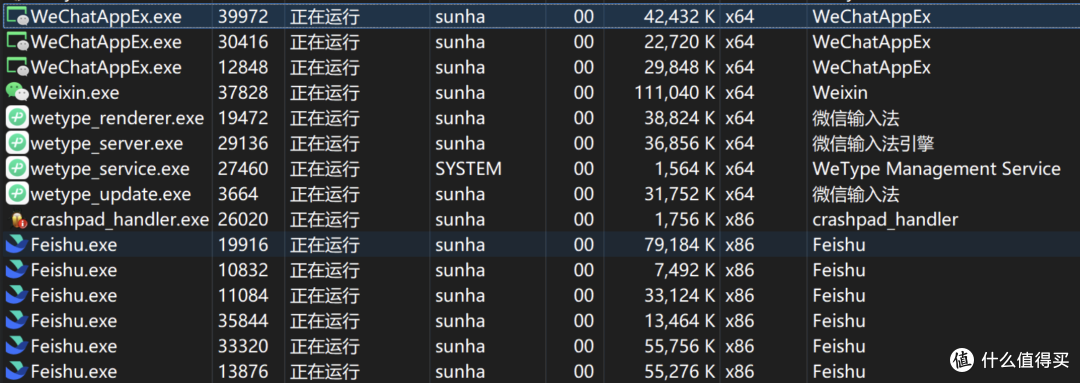Click the Feishu icon for PID 33320
Viewport: 1080px width, 383px height.
pyautogui.click(x=17, y=346)
